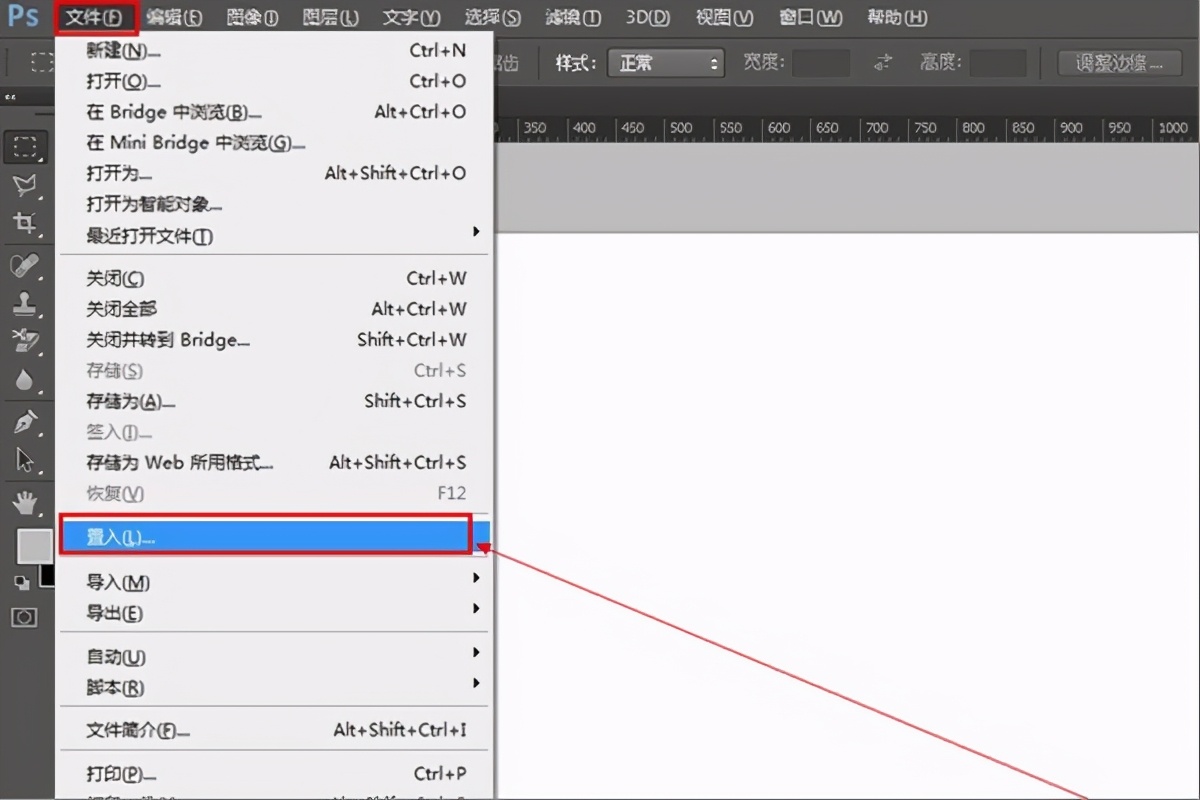Image resolution: width=1200 pixels, height=800 pixels.
Task: Select the Polygonal Lasso tool
Action: tap(25, 185)
